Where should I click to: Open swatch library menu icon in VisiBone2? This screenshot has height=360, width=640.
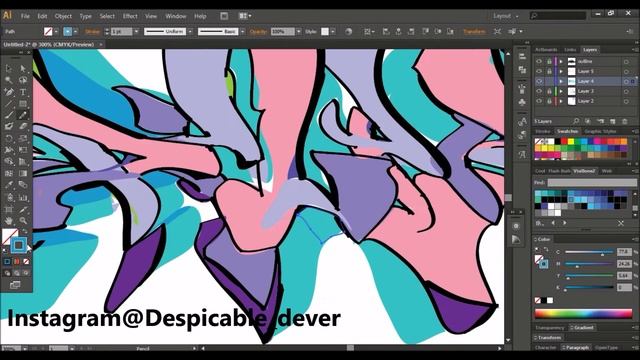[x=540, y=223]
